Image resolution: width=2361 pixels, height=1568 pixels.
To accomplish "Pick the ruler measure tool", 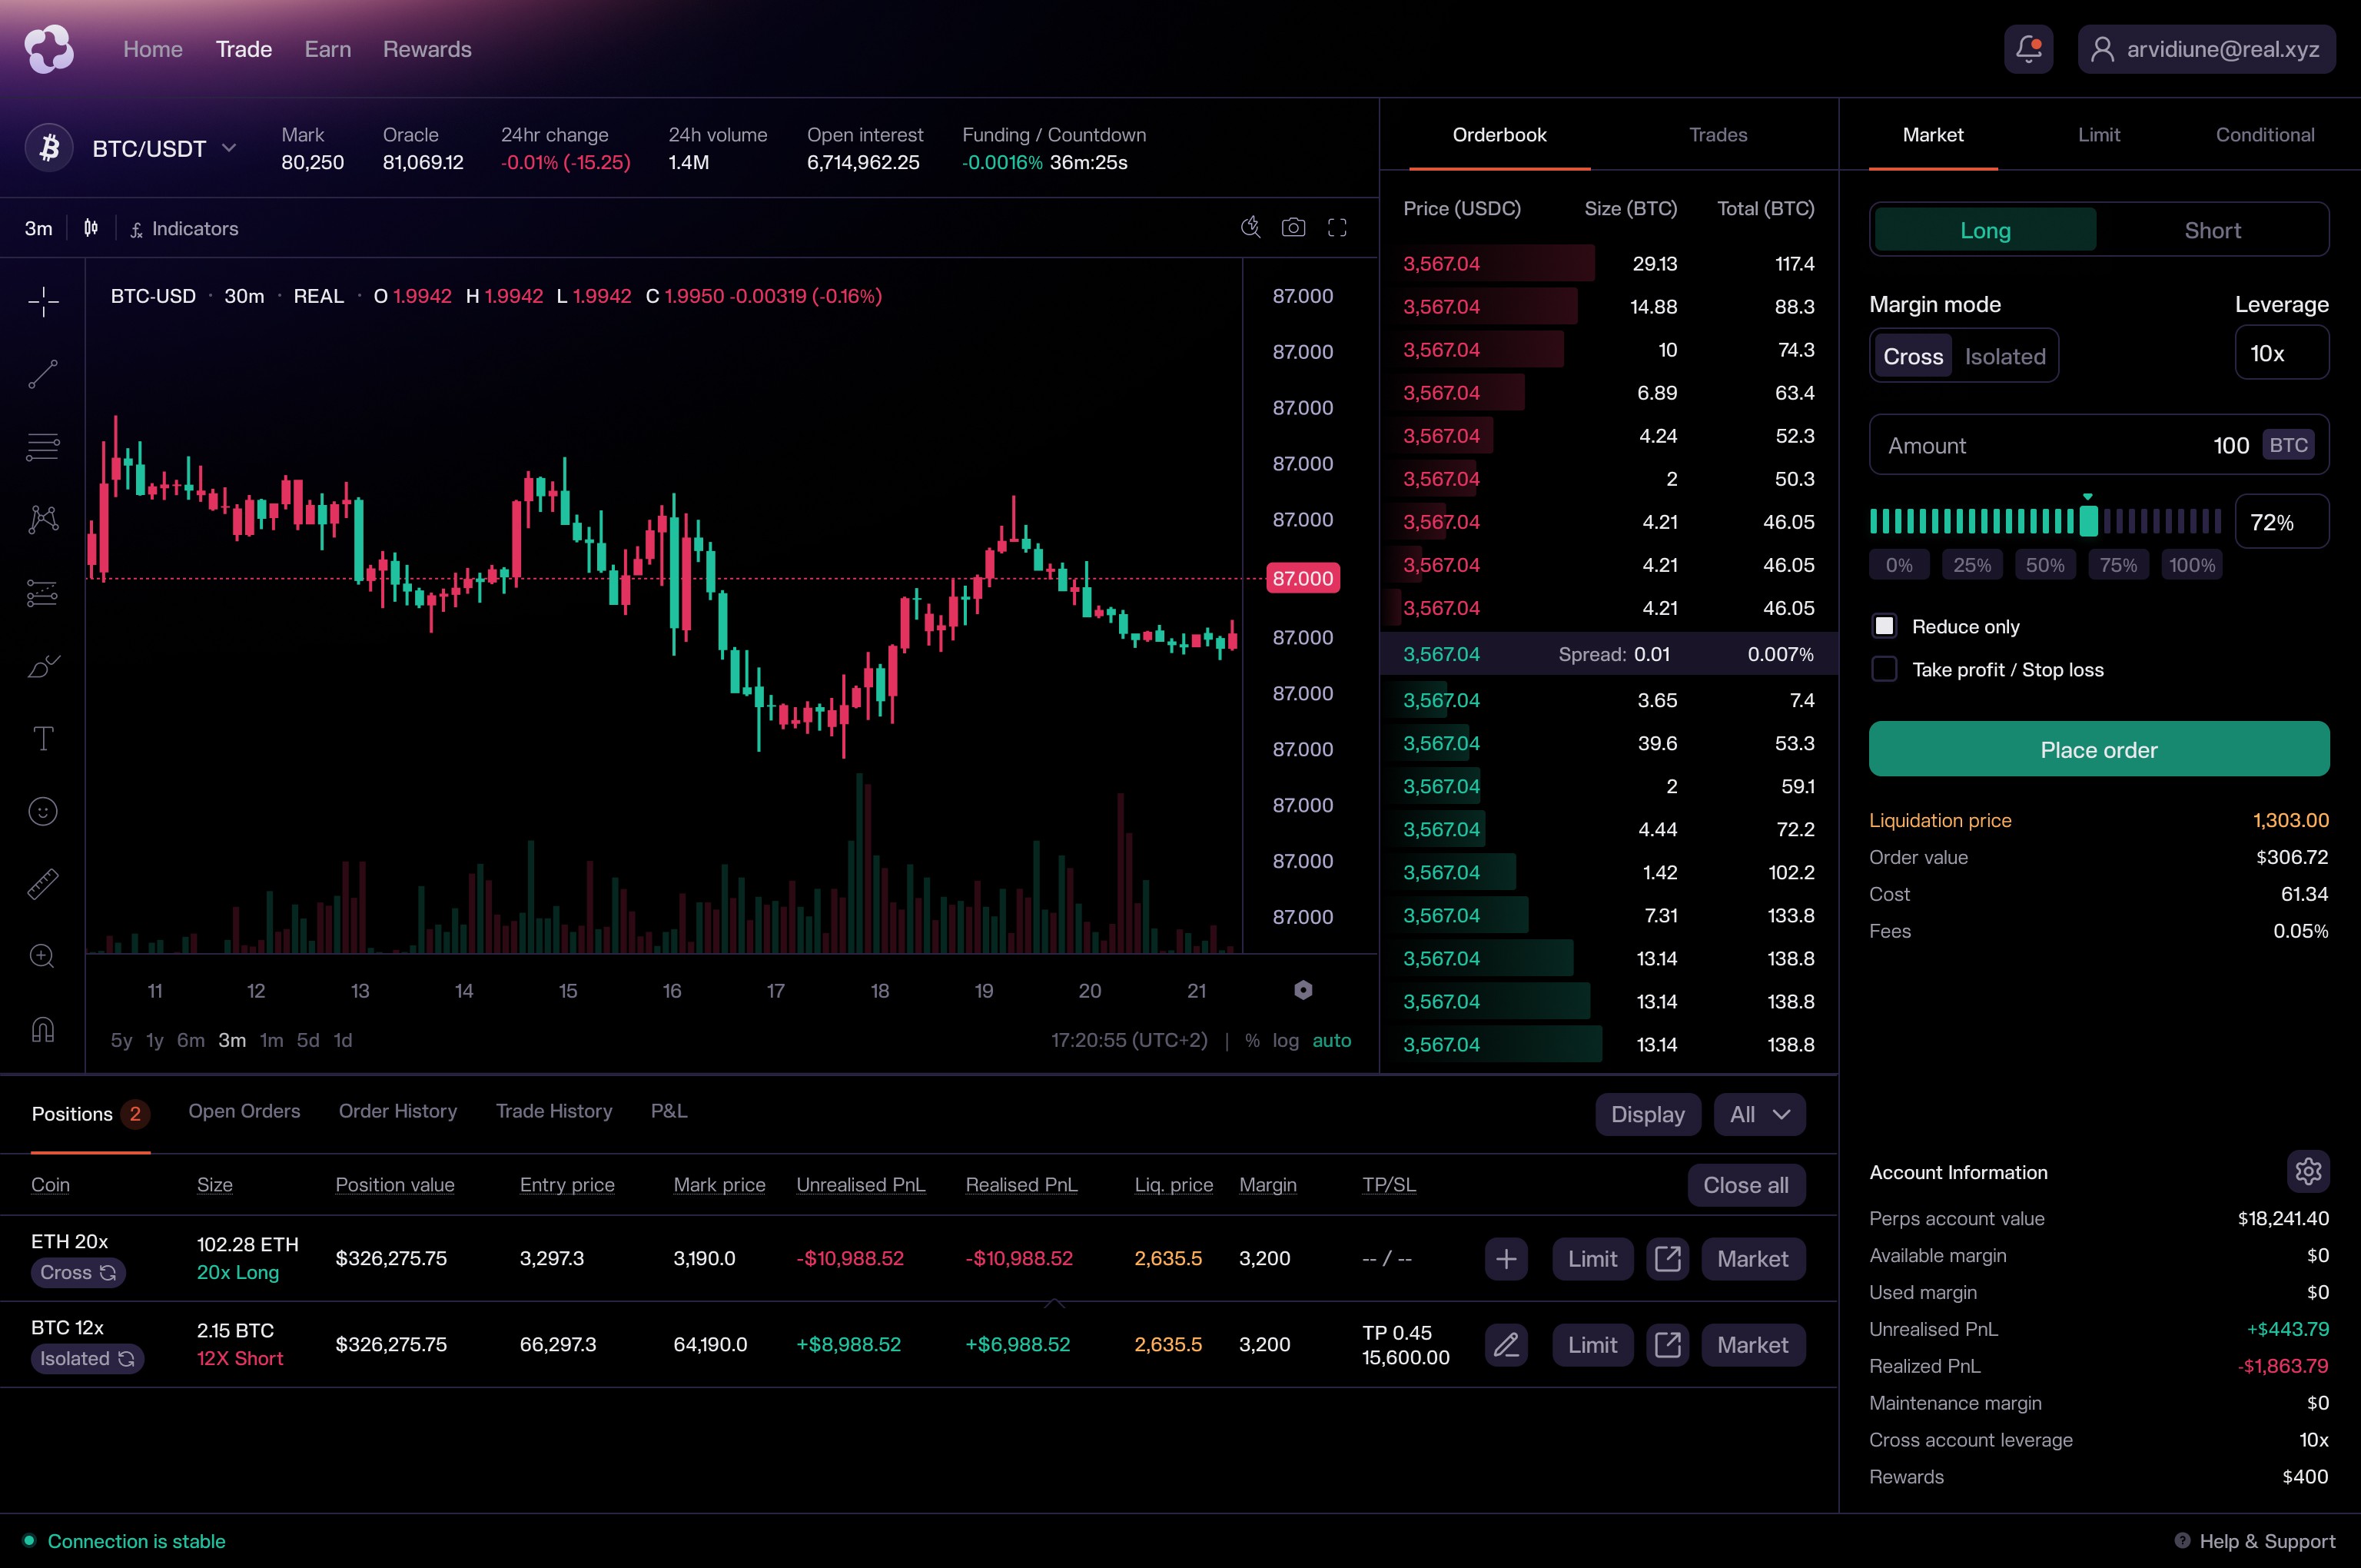I will tap(43, 884).
